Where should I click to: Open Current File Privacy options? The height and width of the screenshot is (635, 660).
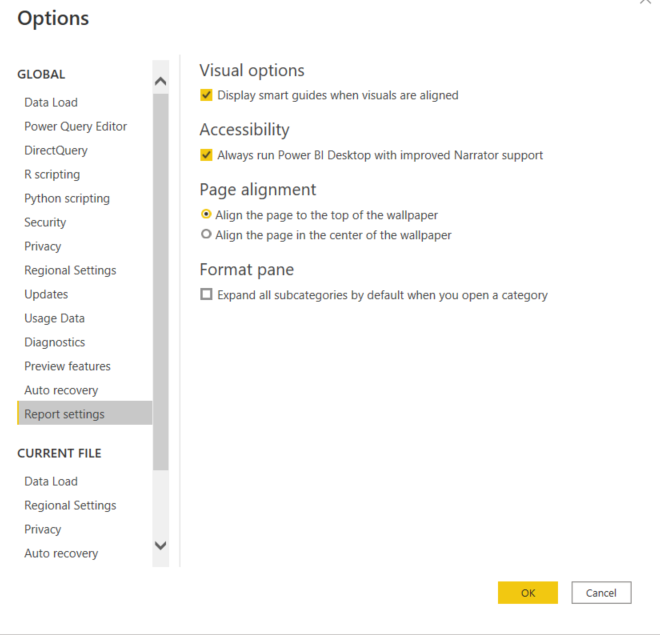coord(43,529)
